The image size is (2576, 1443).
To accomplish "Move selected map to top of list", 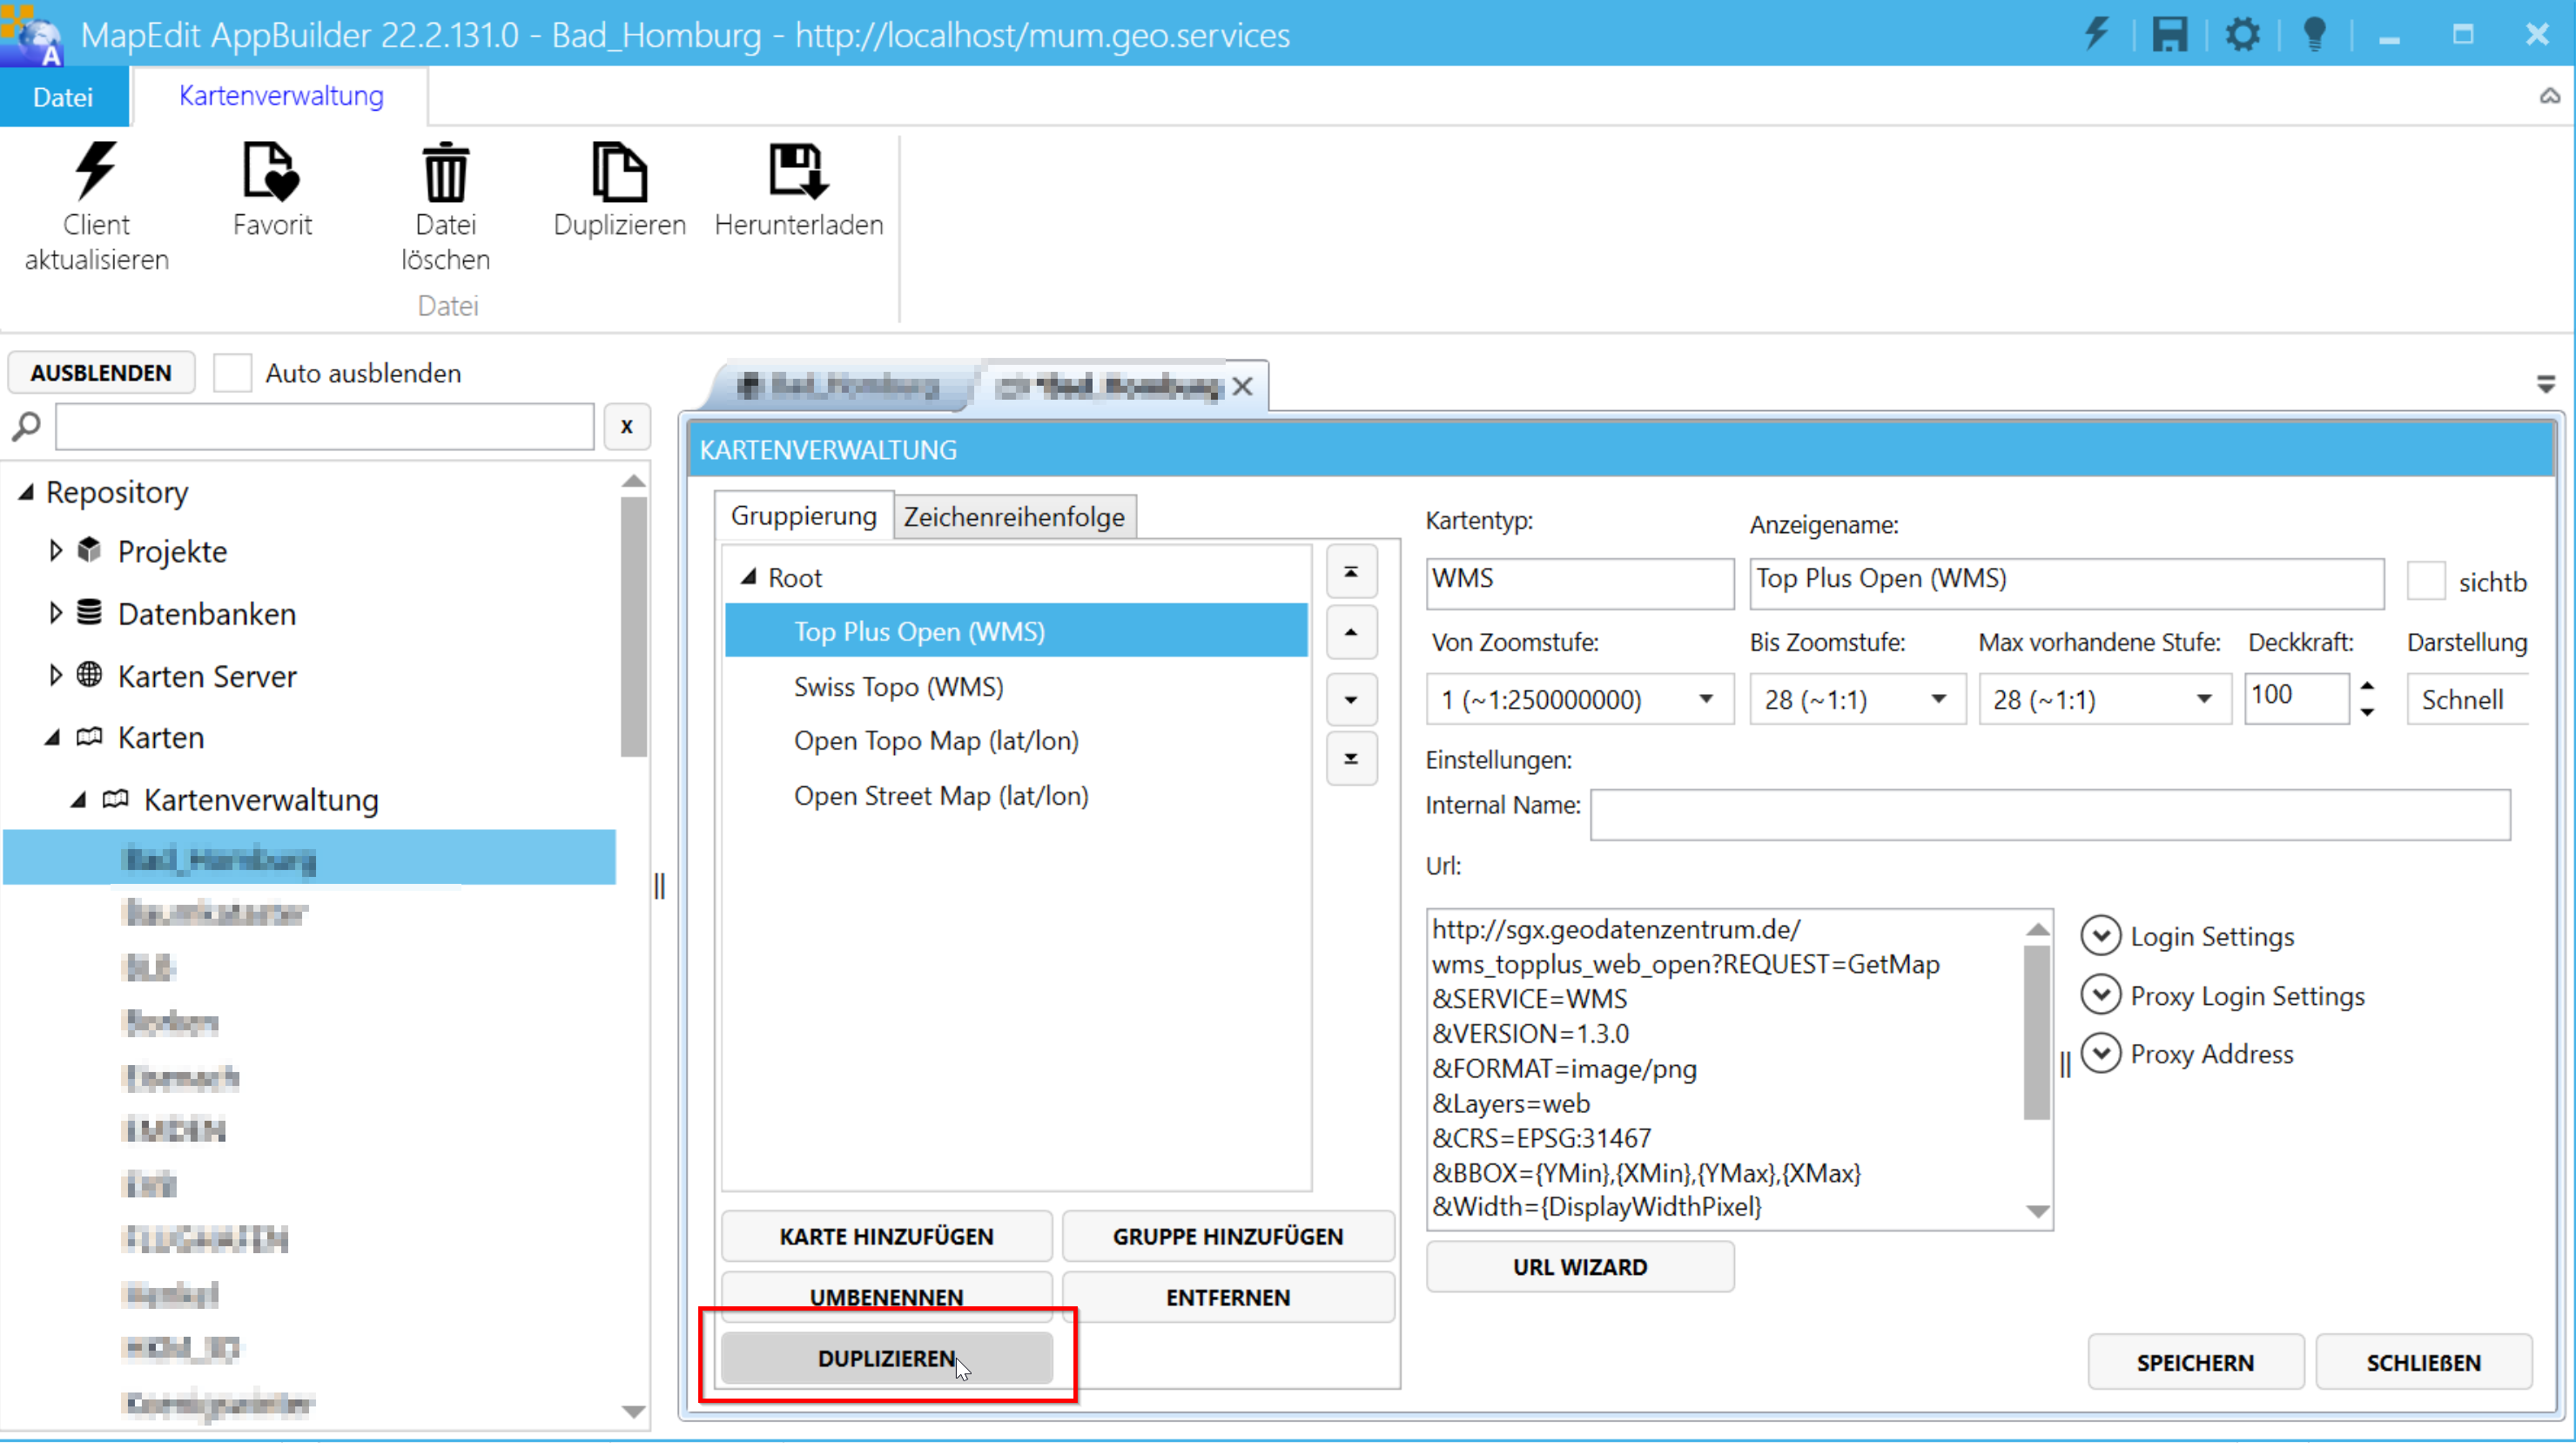I will click(1351, 573).
